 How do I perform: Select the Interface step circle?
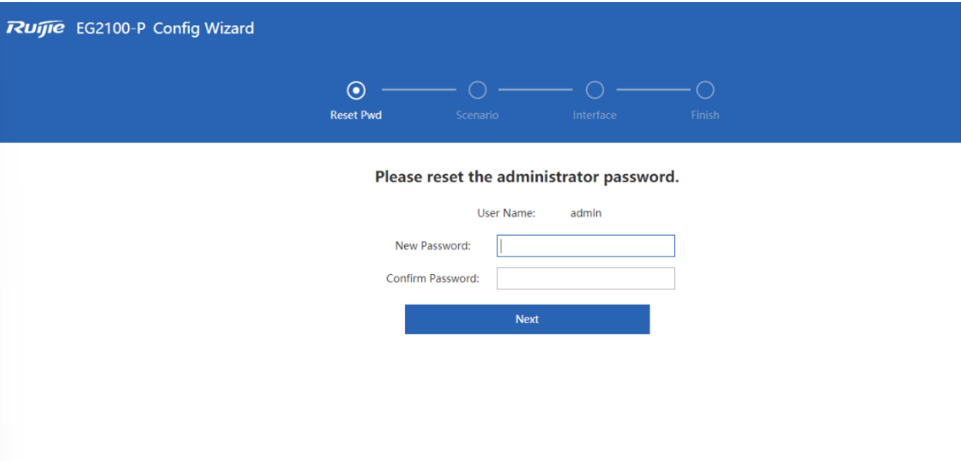(x=594, y=91)
